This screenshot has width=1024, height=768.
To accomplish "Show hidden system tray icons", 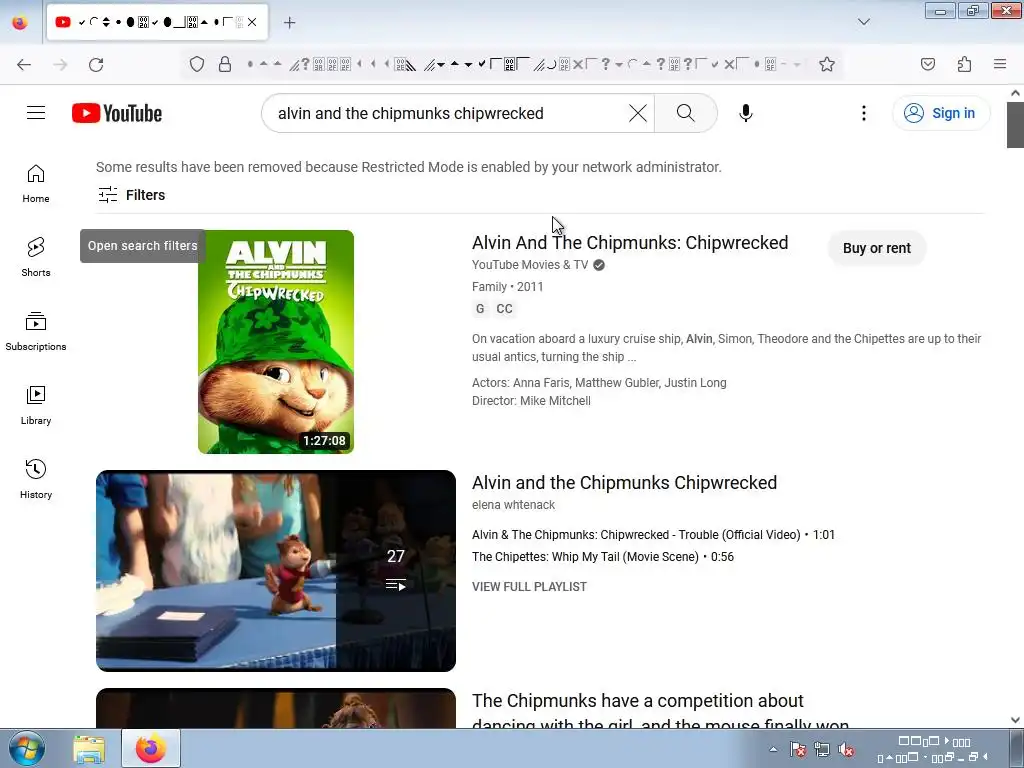I will tap(773, 750).
